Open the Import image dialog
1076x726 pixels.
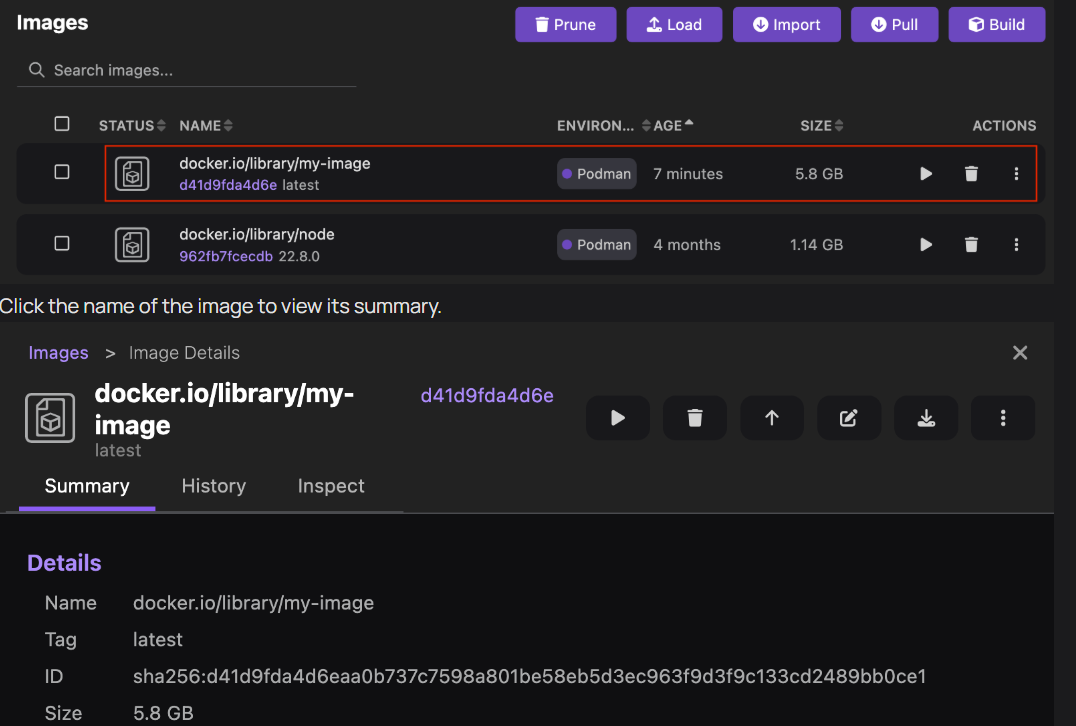[x=786, y=25]
